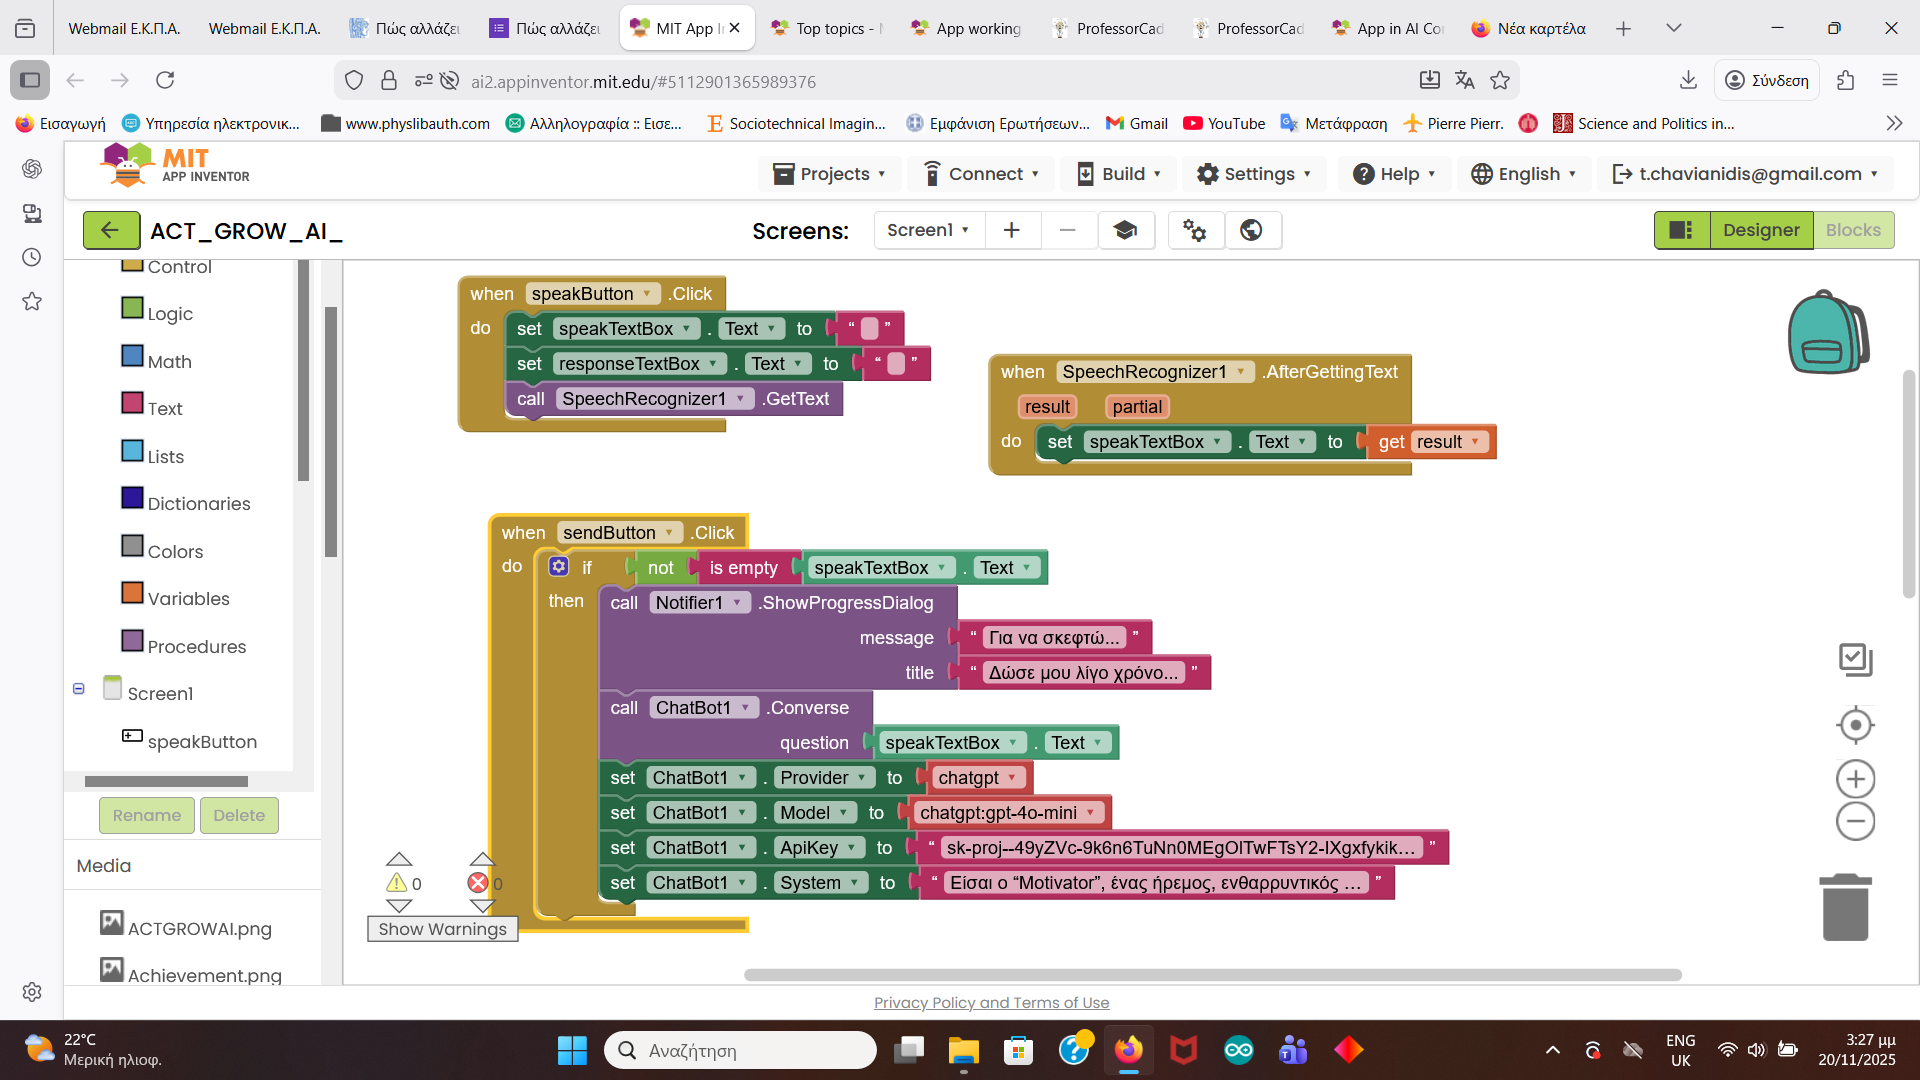Click the graduation cap tutorial icon

[1125, 231]
